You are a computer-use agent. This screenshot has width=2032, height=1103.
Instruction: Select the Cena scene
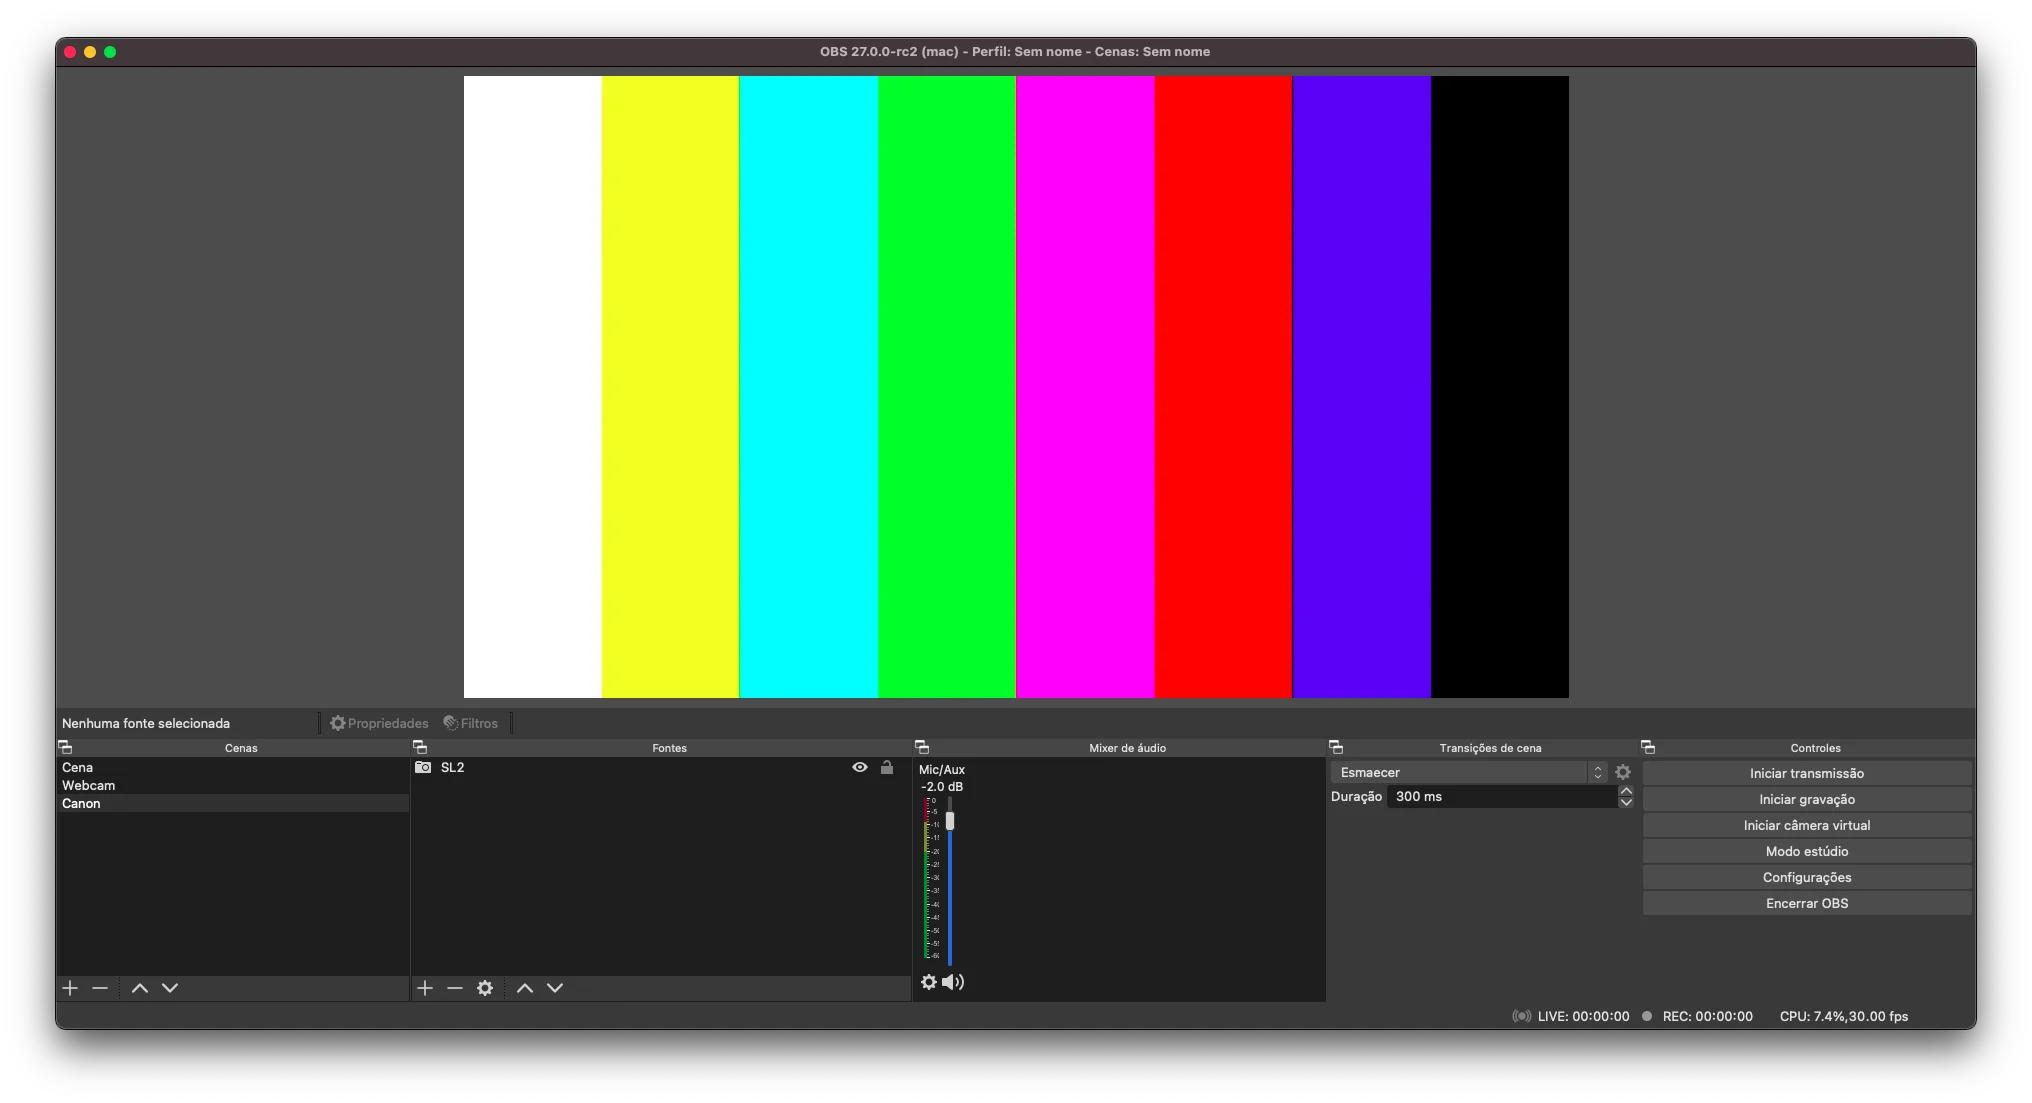(77, 767)
